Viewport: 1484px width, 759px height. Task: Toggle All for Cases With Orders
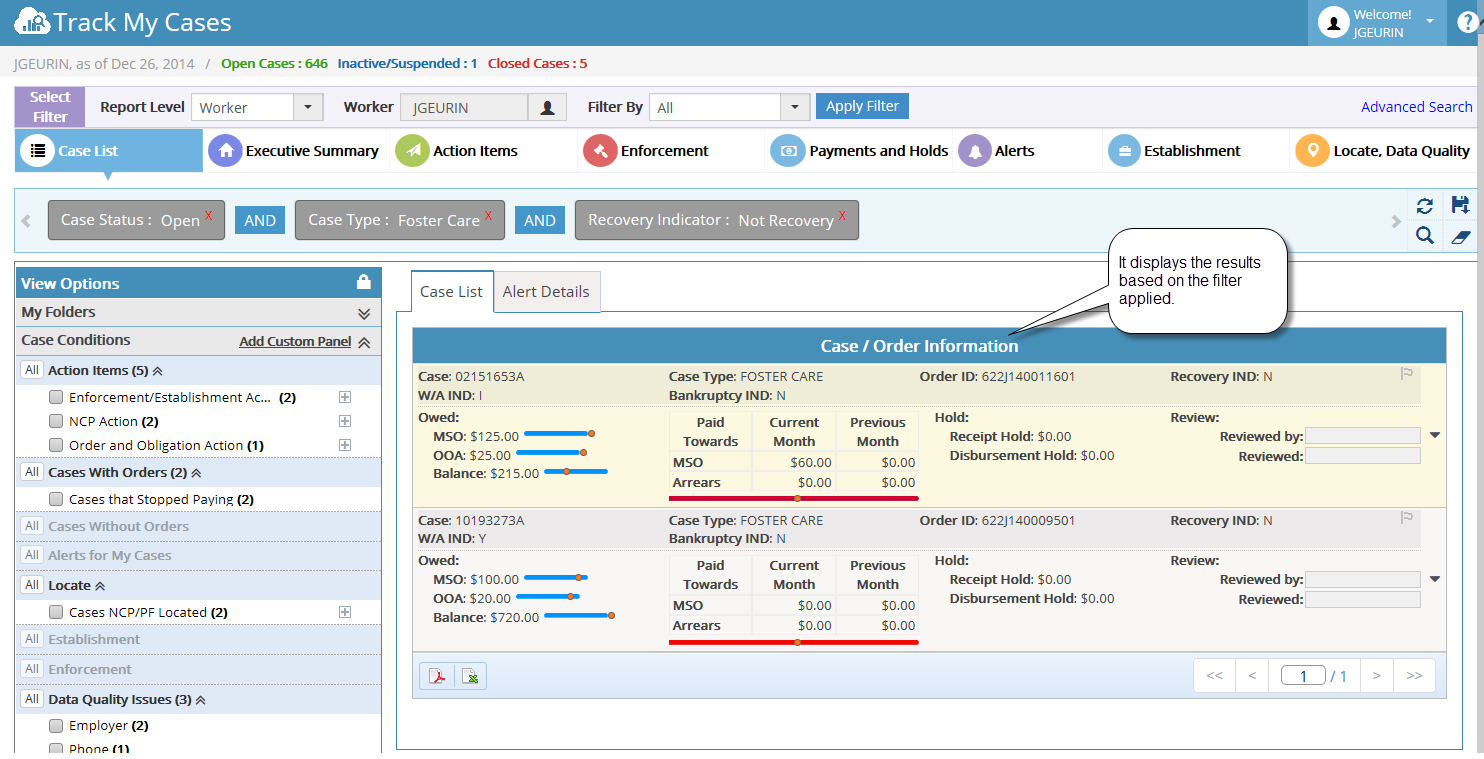[32, 472]
